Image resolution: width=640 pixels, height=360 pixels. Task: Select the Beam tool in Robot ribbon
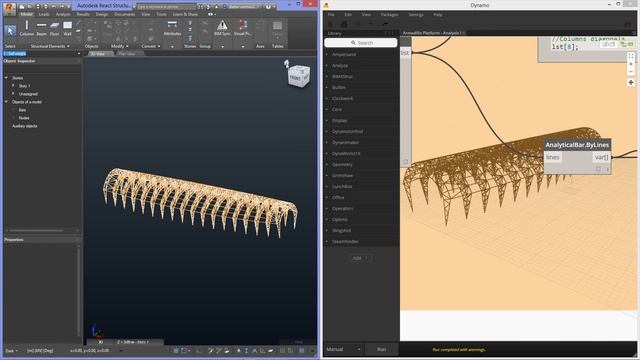pos(41,28)
